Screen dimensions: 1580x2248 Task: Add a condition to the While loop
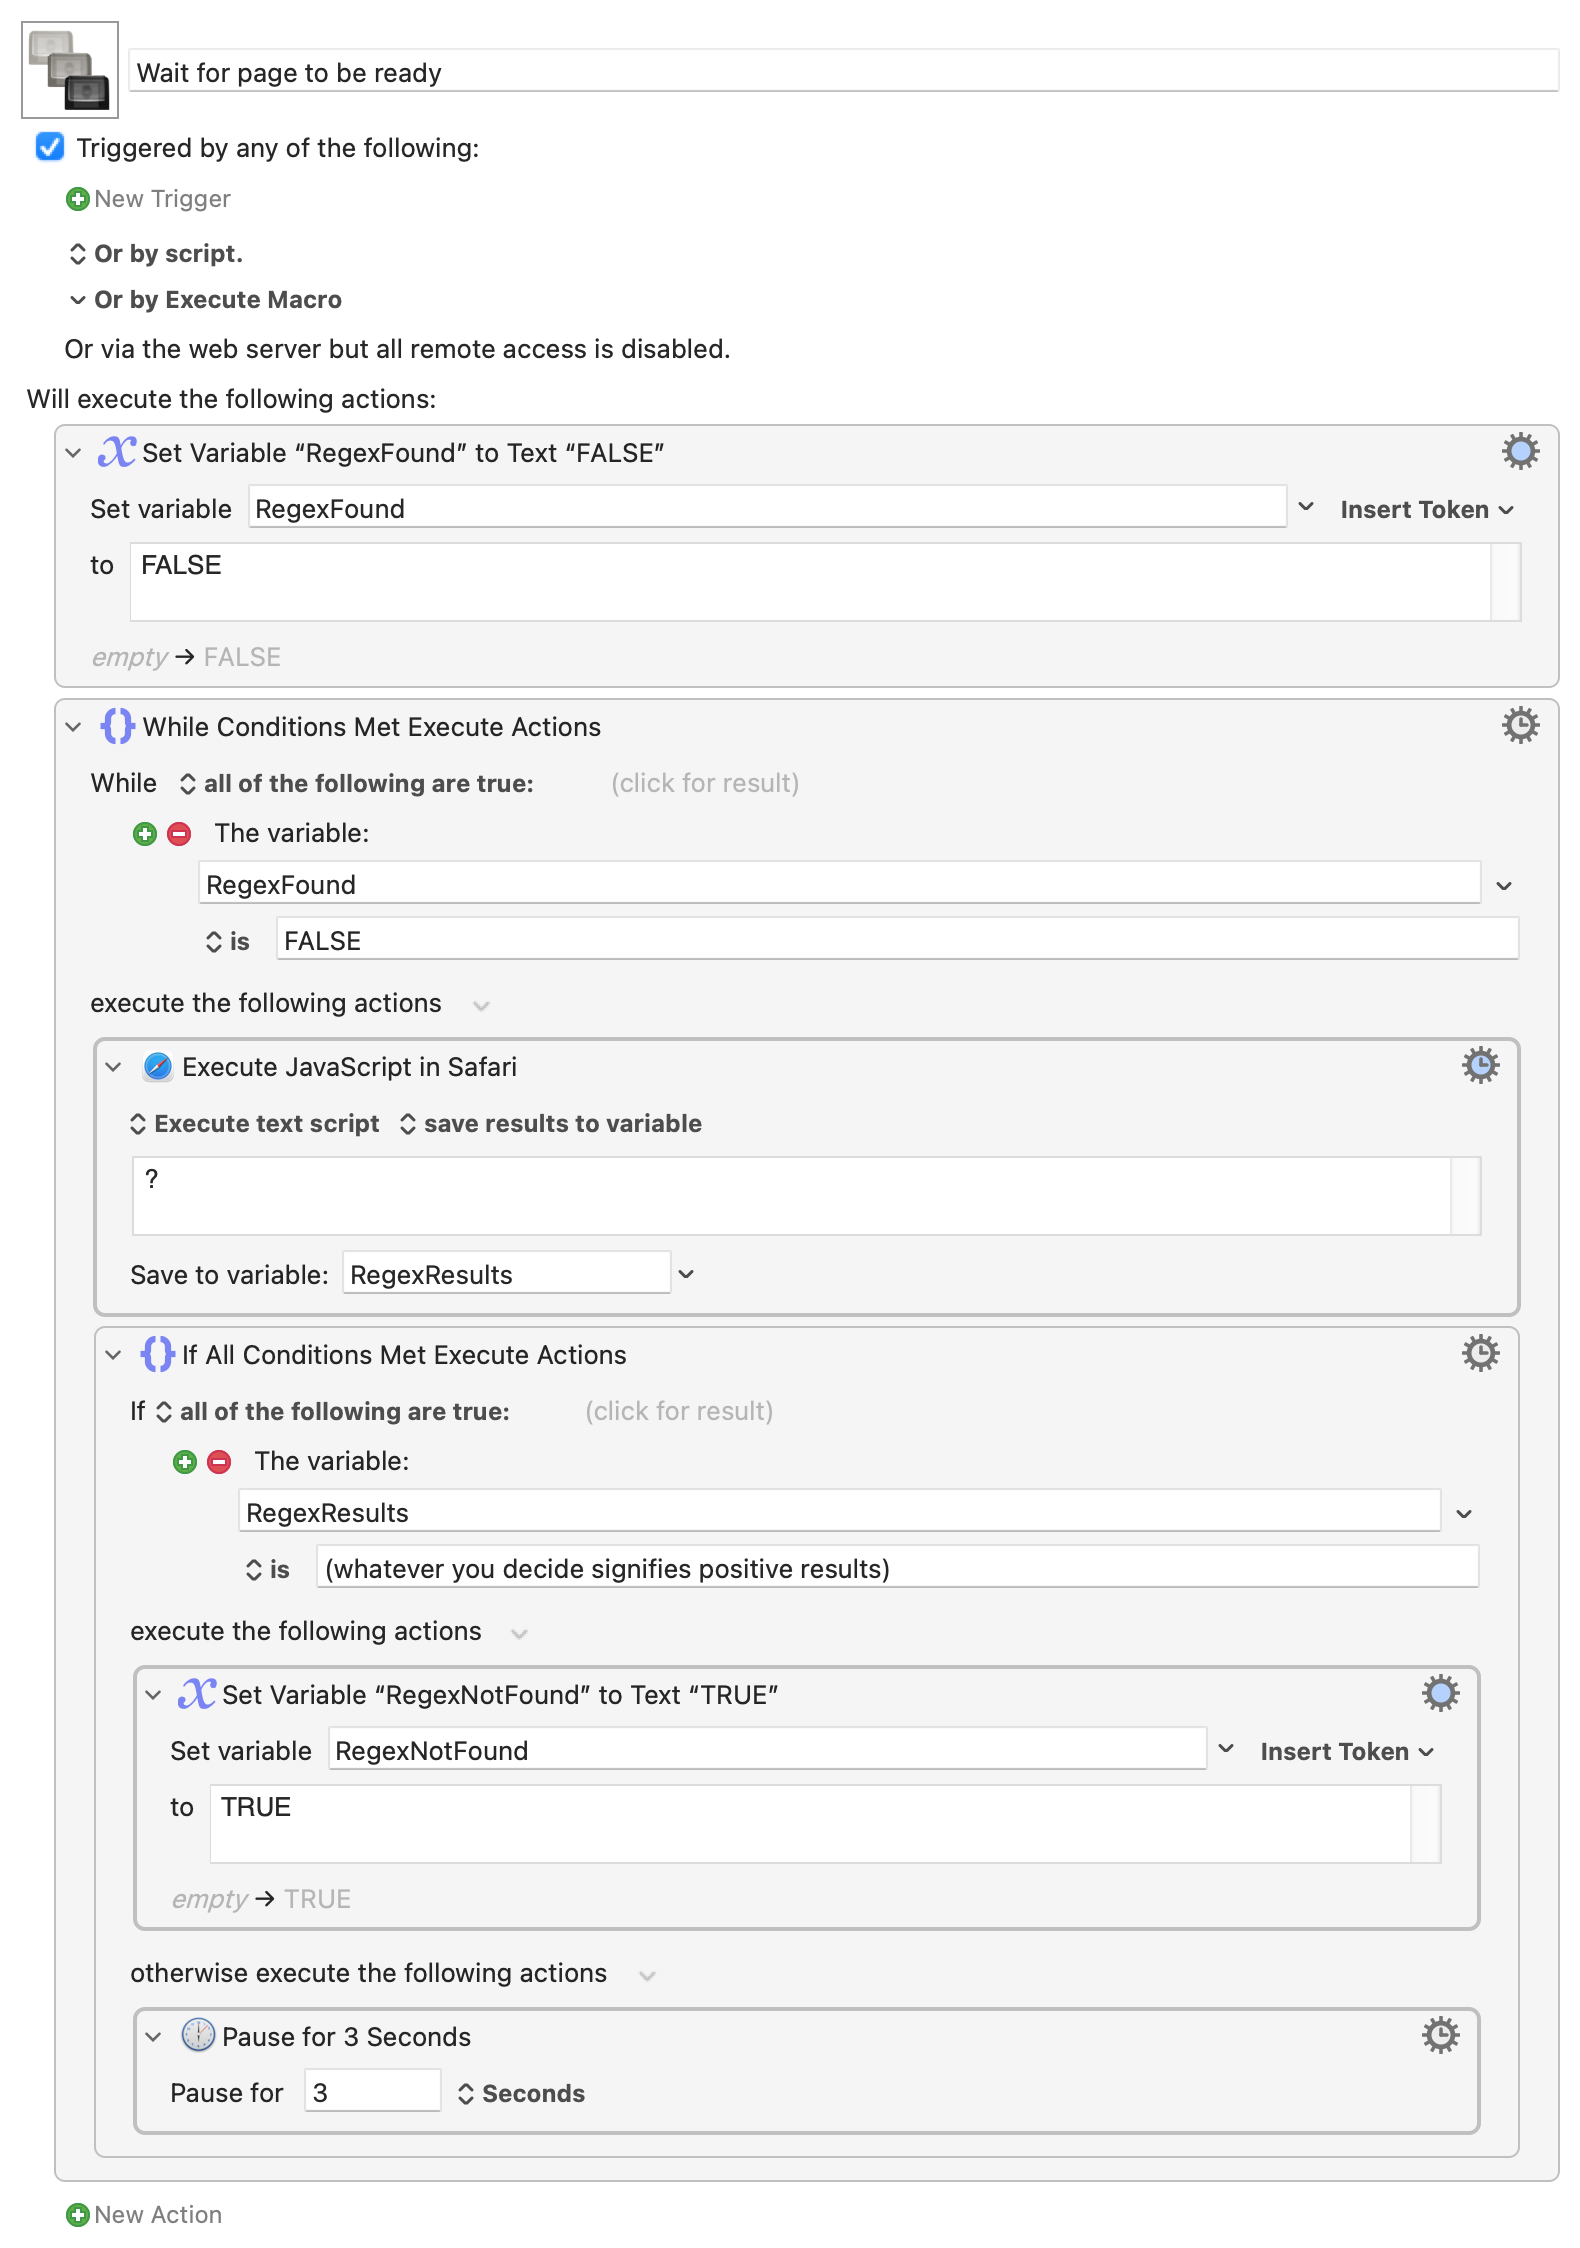click(x=145, y=834)
